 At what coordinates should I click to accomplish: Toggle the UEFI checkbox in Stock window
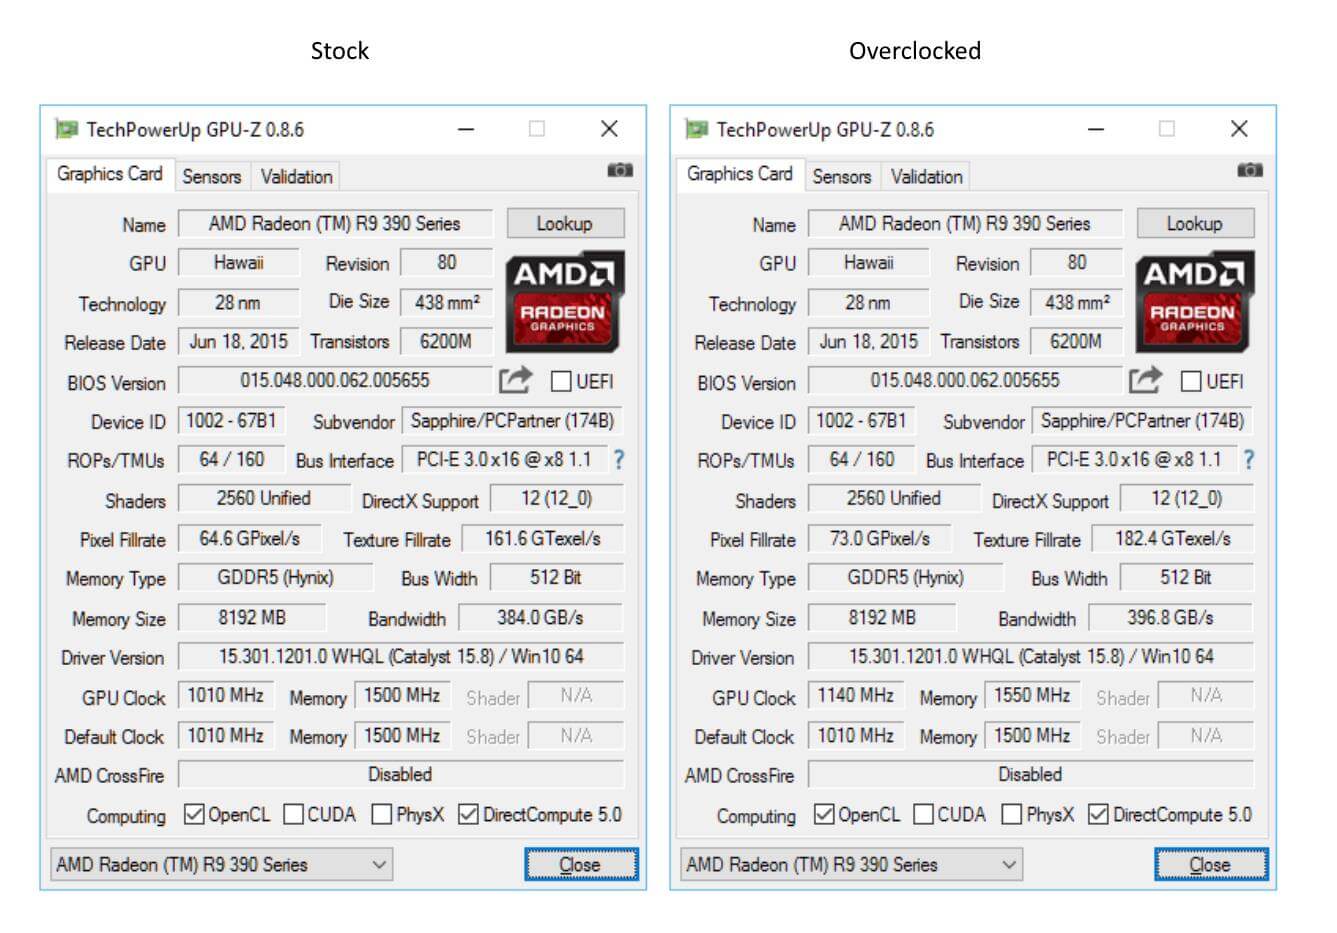[561, 382]
